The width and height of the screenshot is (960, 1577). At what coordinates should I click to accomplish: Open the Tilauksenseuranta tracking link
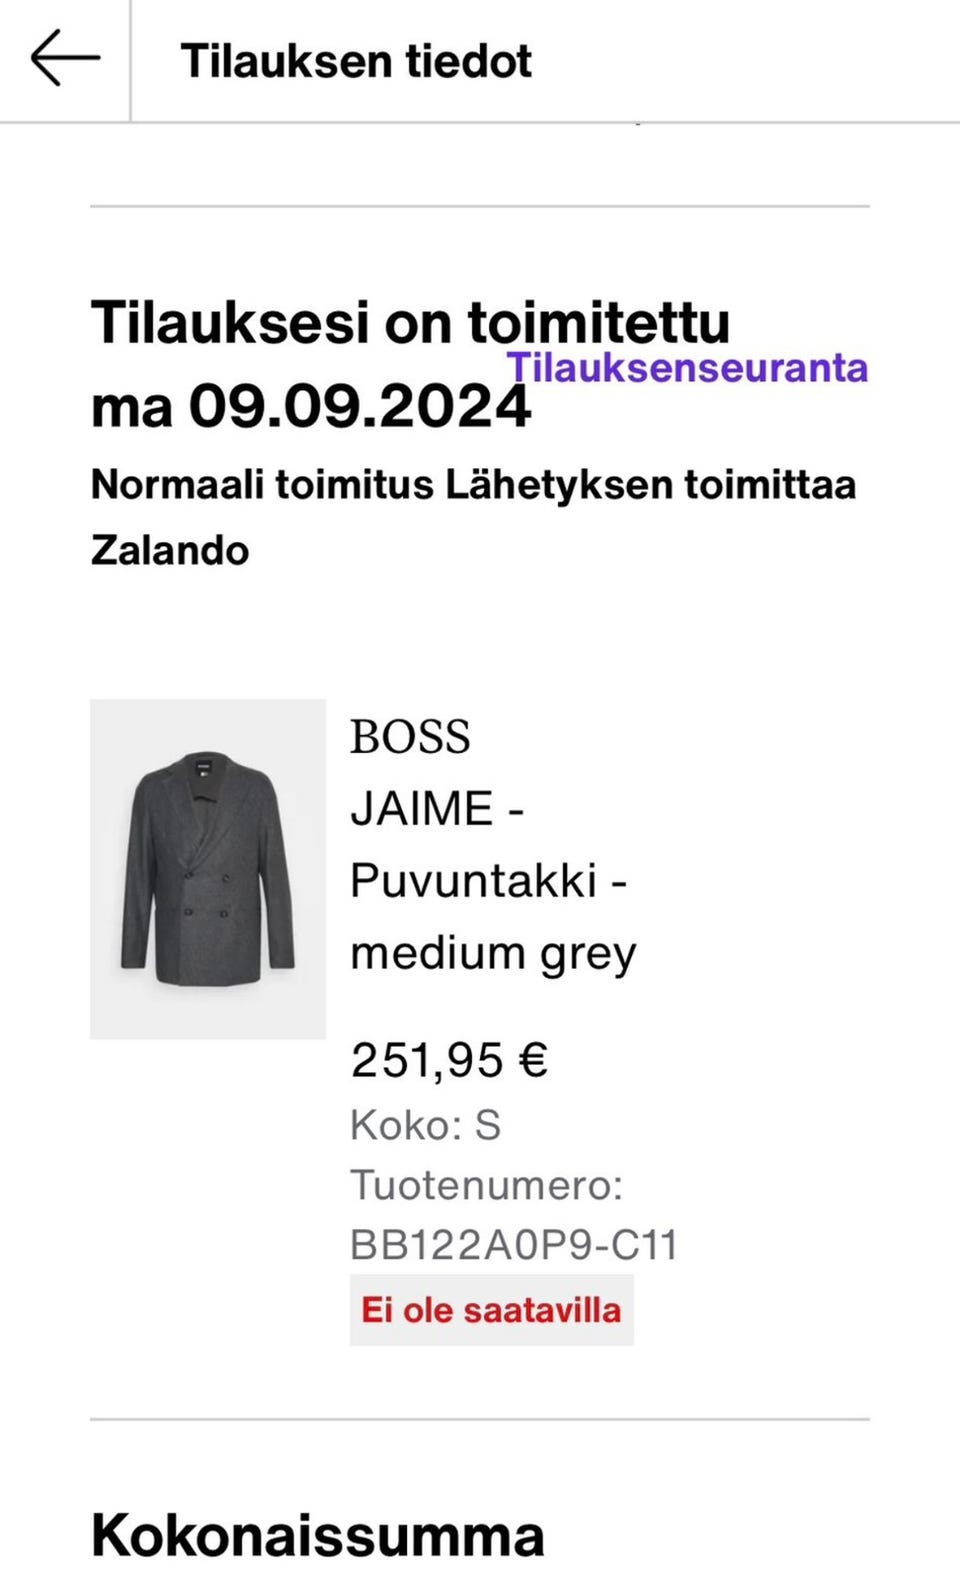pyautogui.click(x=687, y=368)
